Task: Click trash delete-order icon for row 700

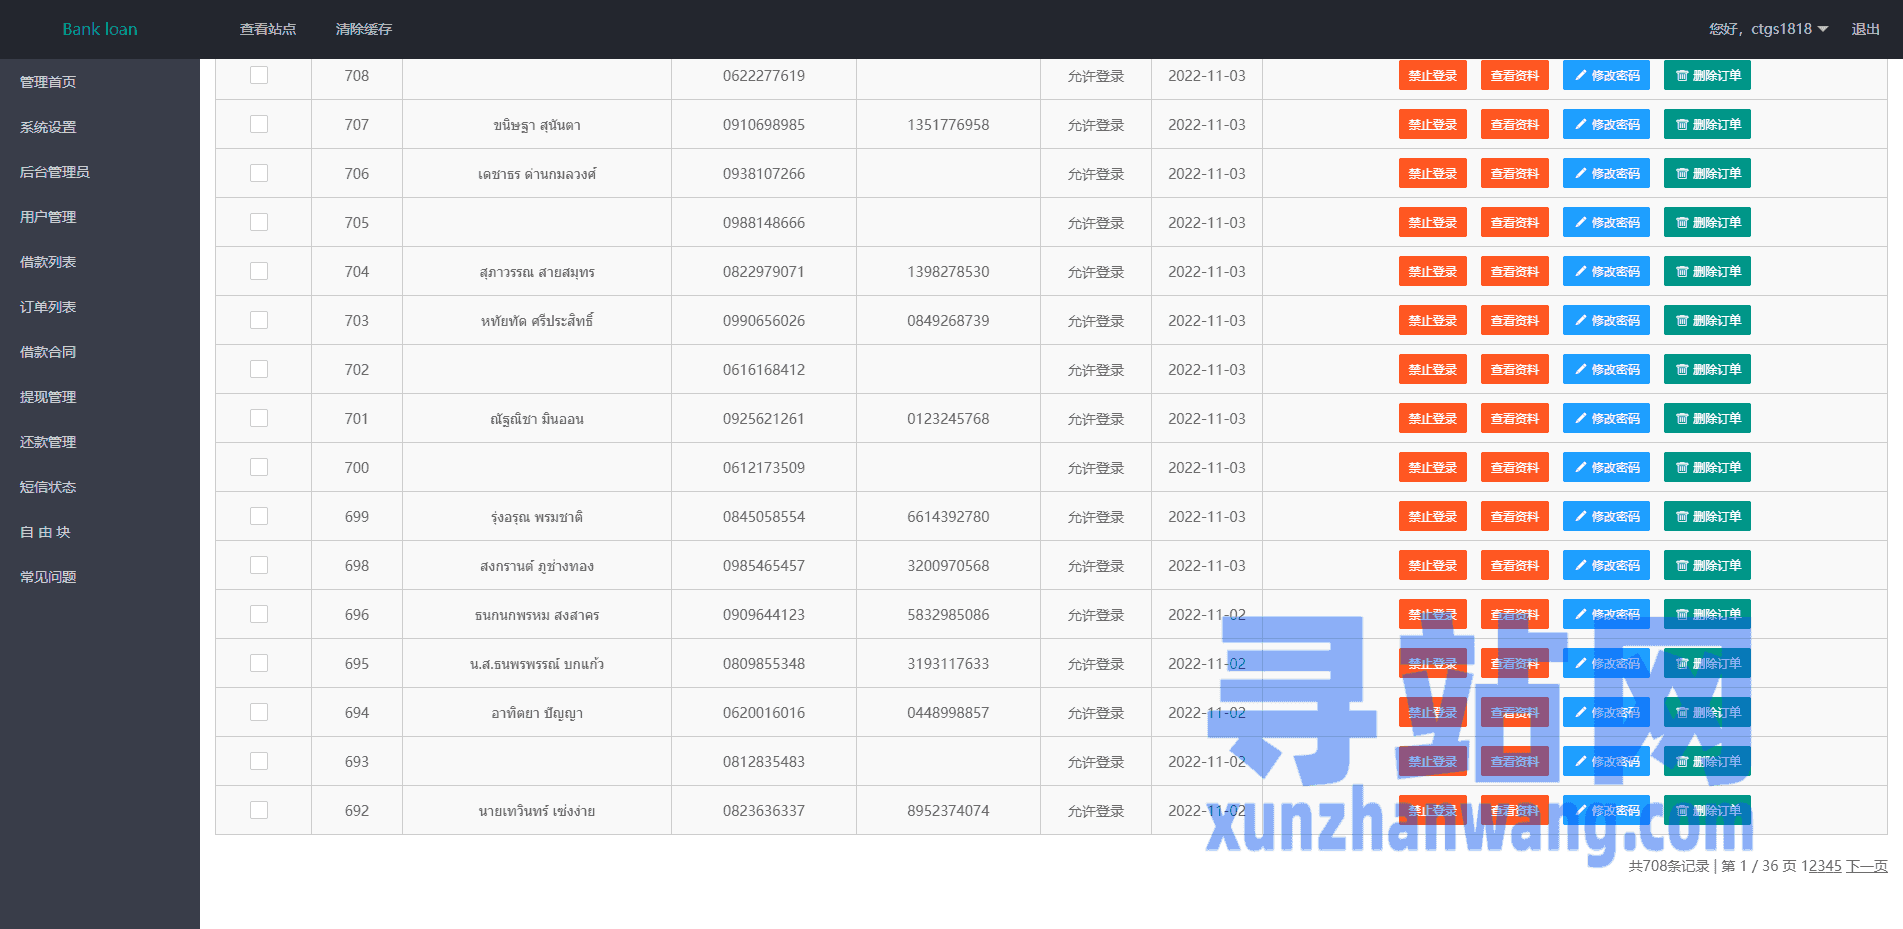Action: 1682,468
